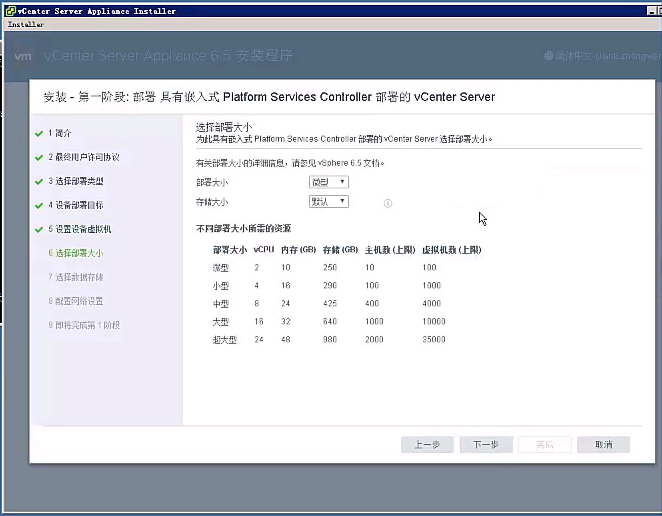Click value 48 memory in the 超大型 row

coord(286,339)
